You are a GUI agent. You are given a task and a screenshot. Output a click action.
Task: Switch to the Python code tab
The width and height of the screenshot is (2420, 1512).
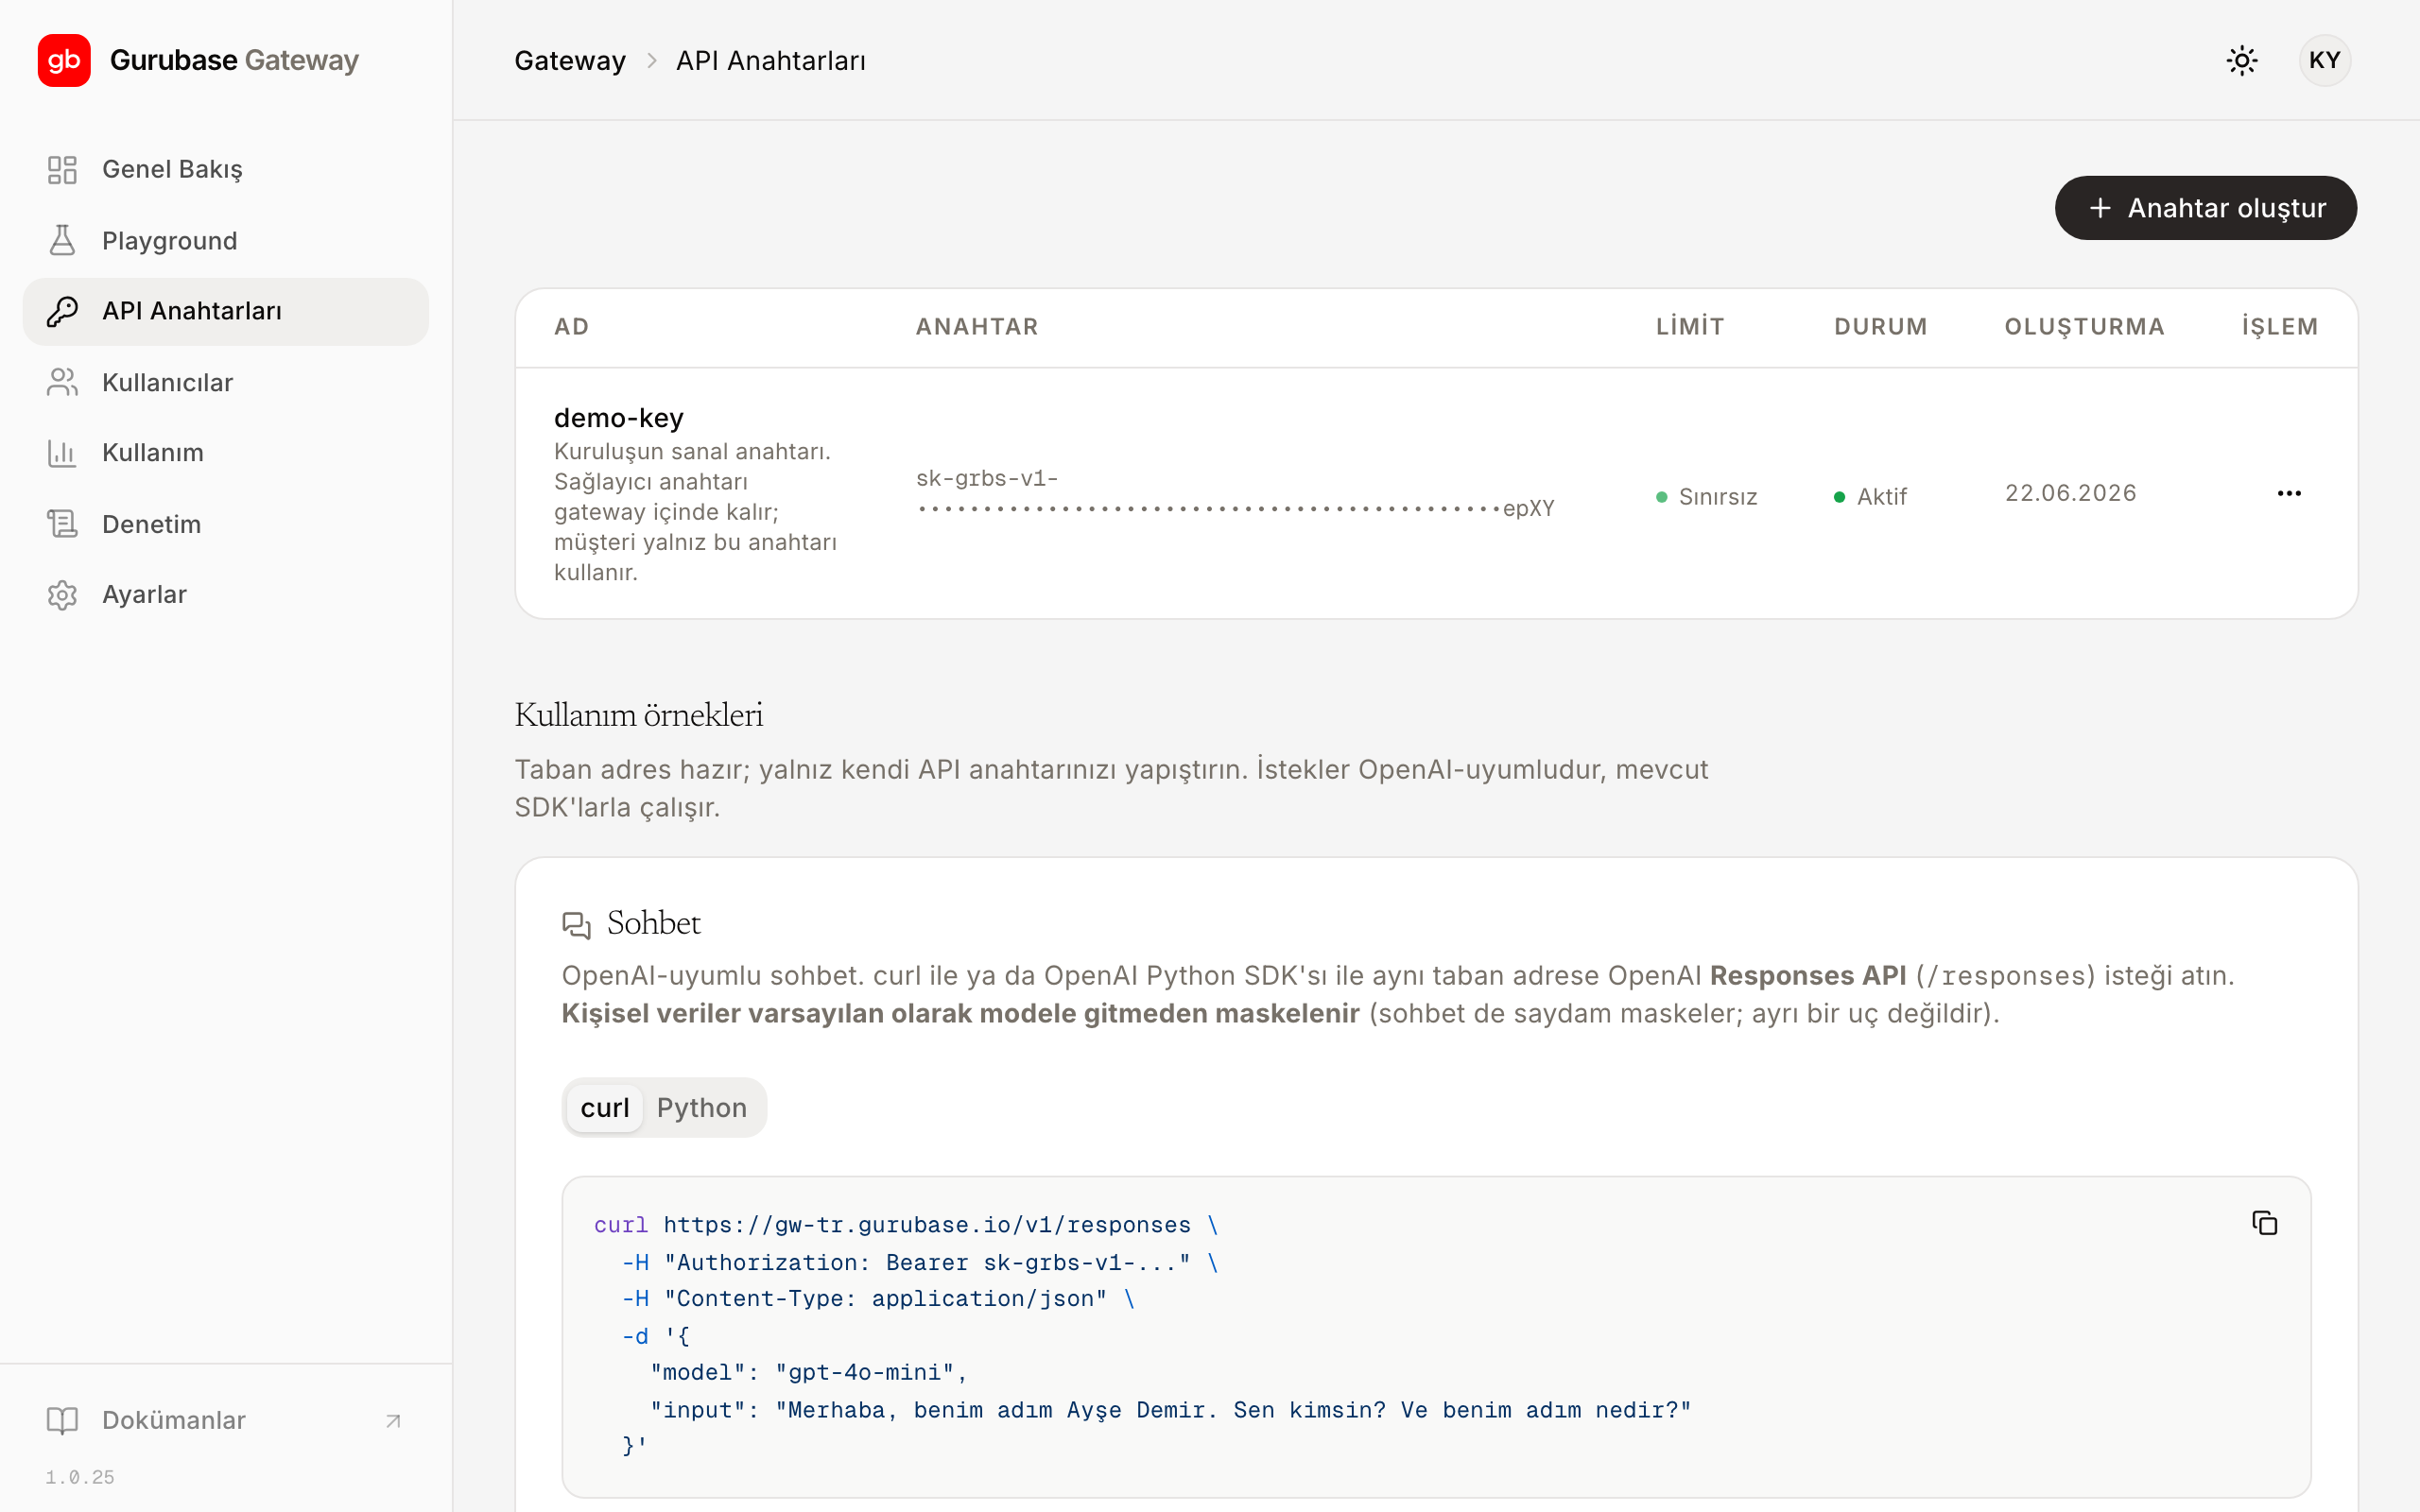click(702, 1107)
